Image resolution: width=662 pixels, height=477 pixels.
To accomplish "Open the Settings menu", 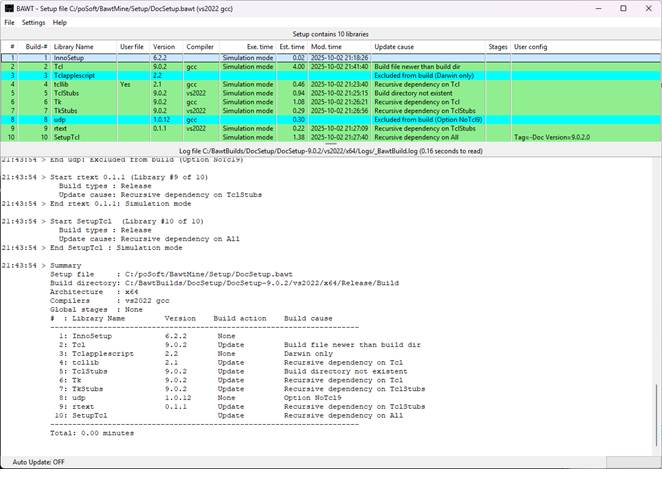I will [x=34, y=22].
